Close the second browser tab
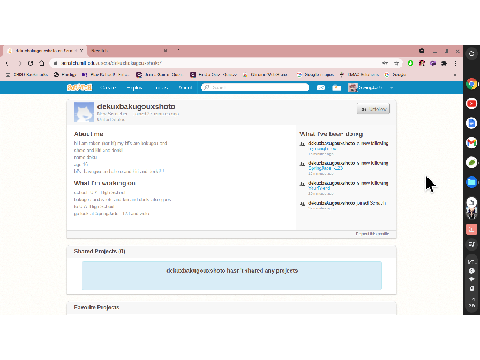The height and width of the screenshot is (360, 480). coord(165,51)
